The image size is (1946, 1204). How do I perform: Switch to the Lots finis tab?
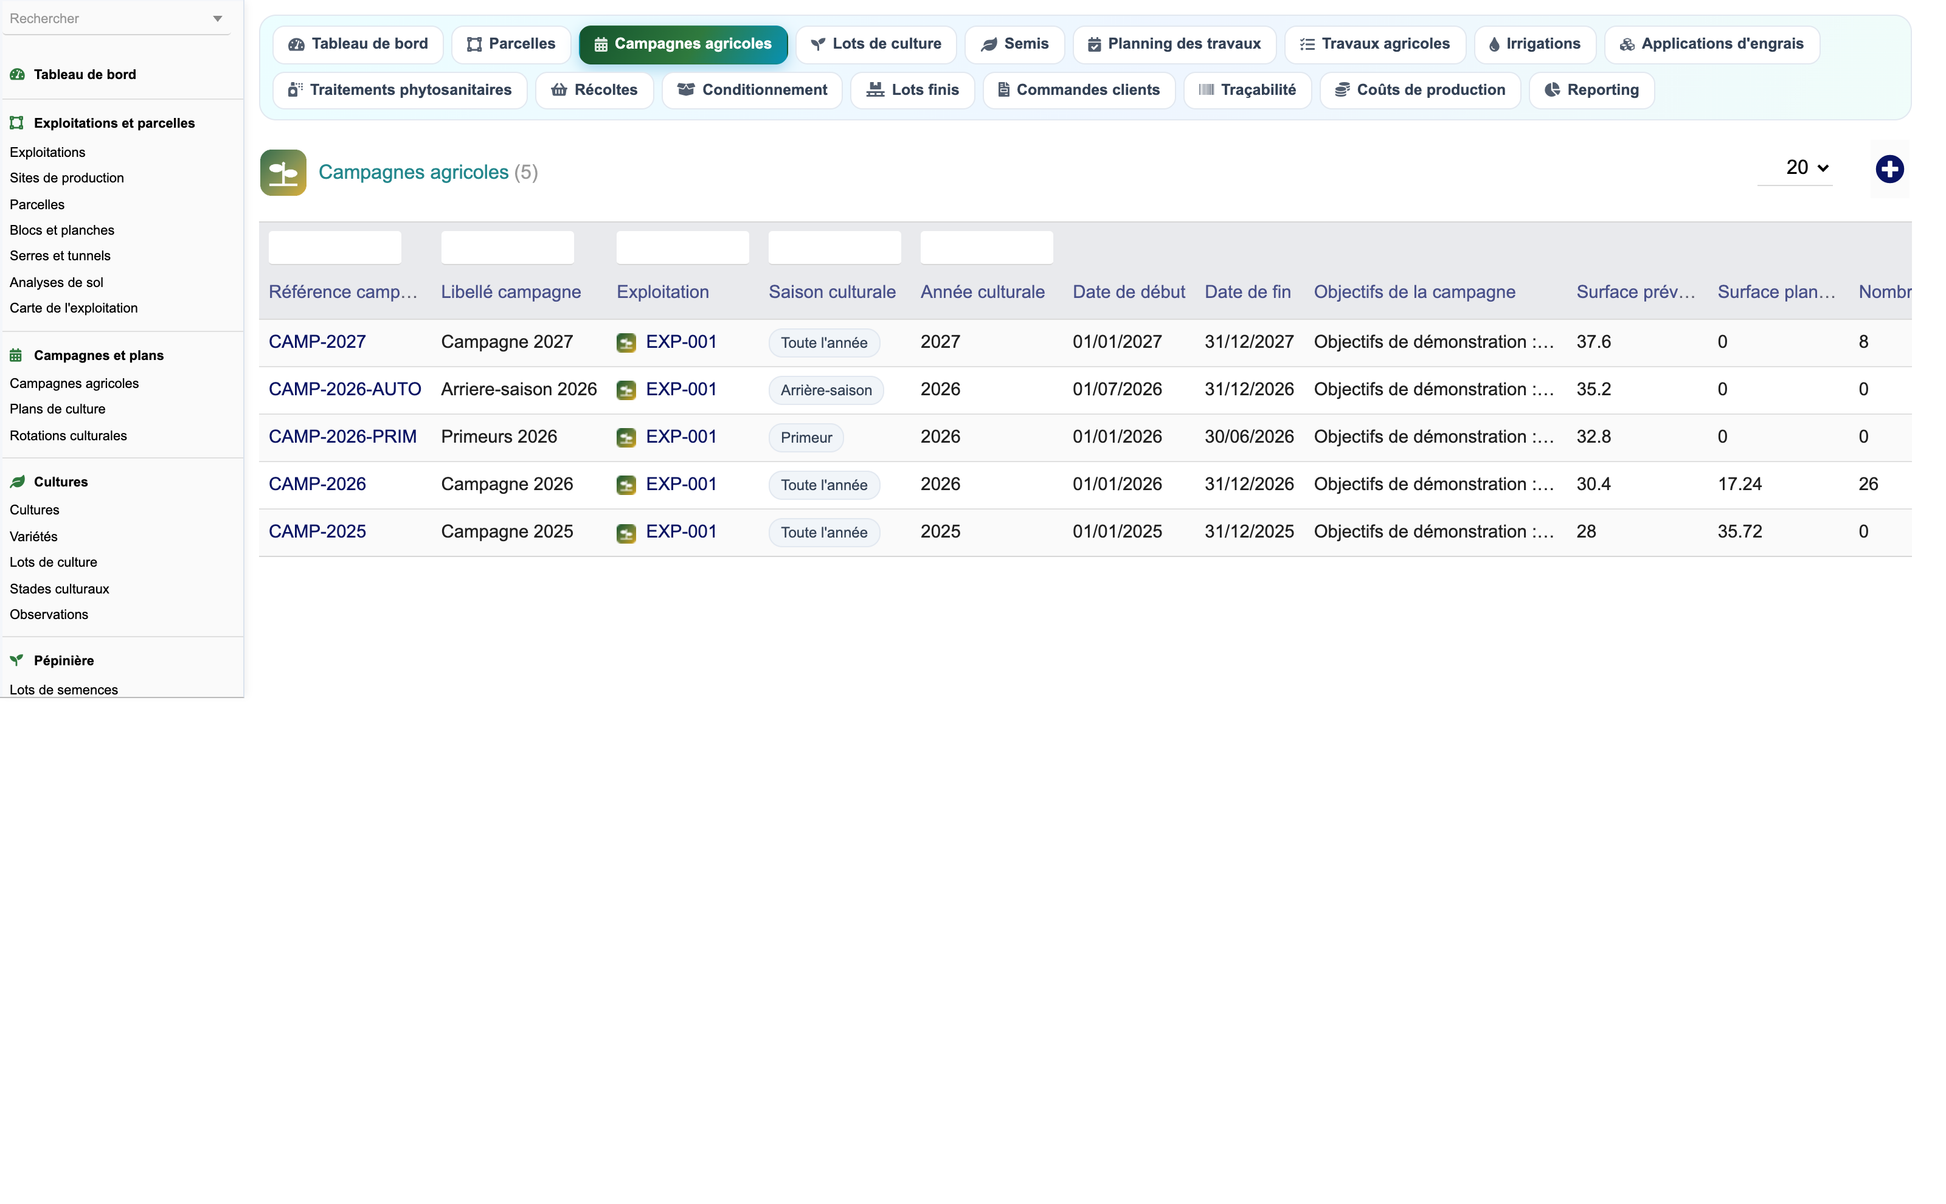point(913,90)
